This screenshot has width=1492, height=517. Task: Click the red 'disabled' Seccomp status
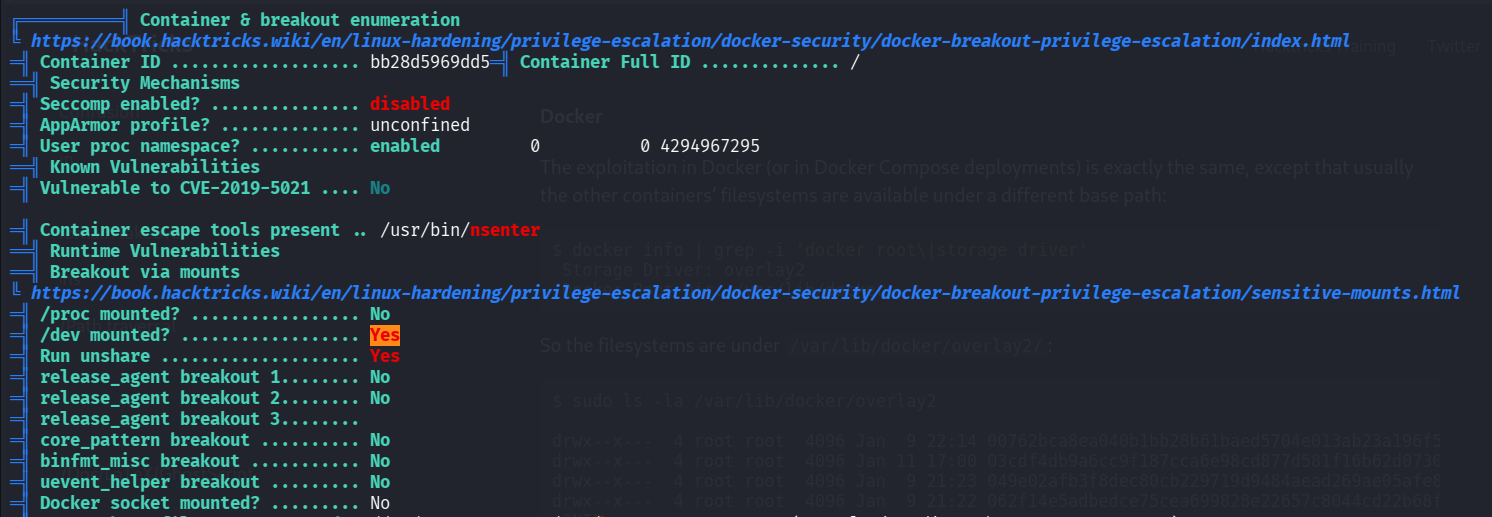(x=410, y=104)
